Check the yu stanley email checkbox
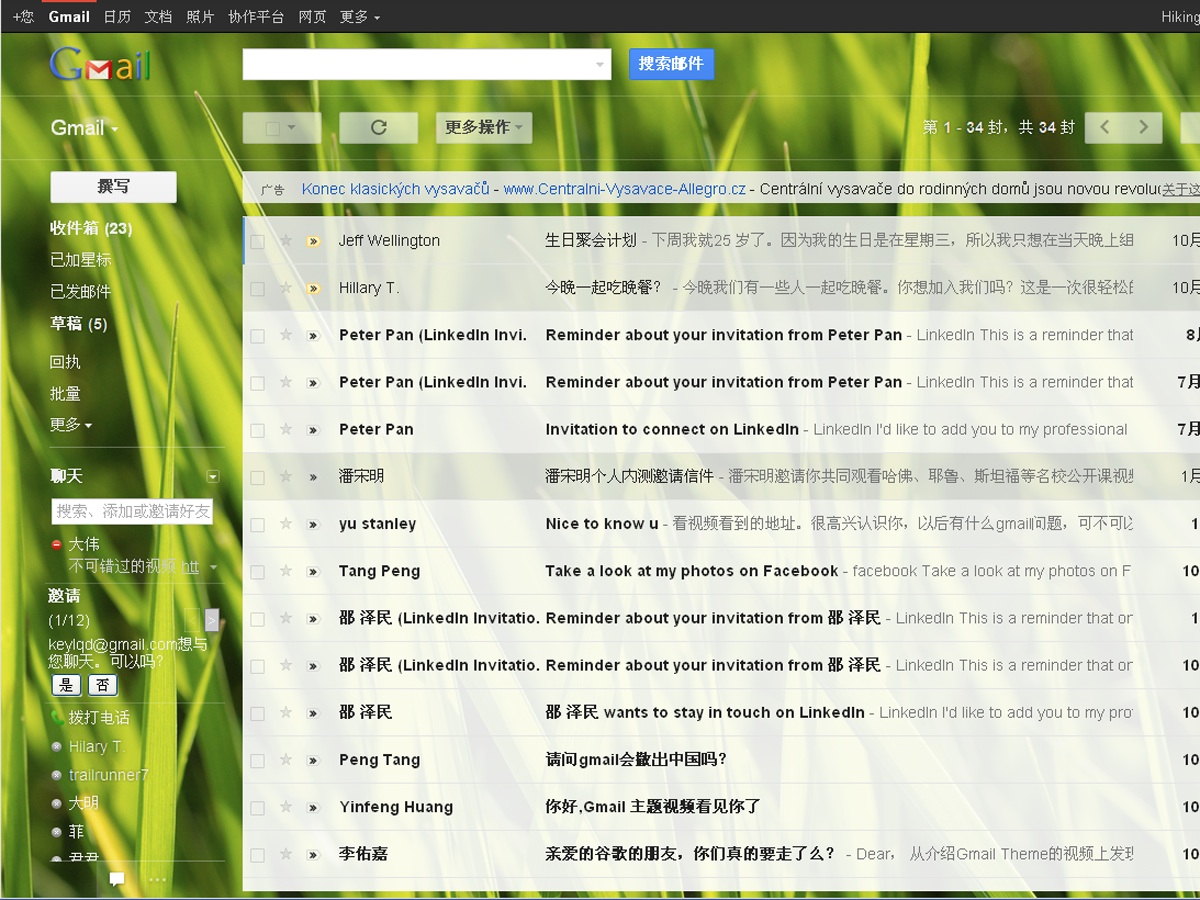 tap(257, 525)
